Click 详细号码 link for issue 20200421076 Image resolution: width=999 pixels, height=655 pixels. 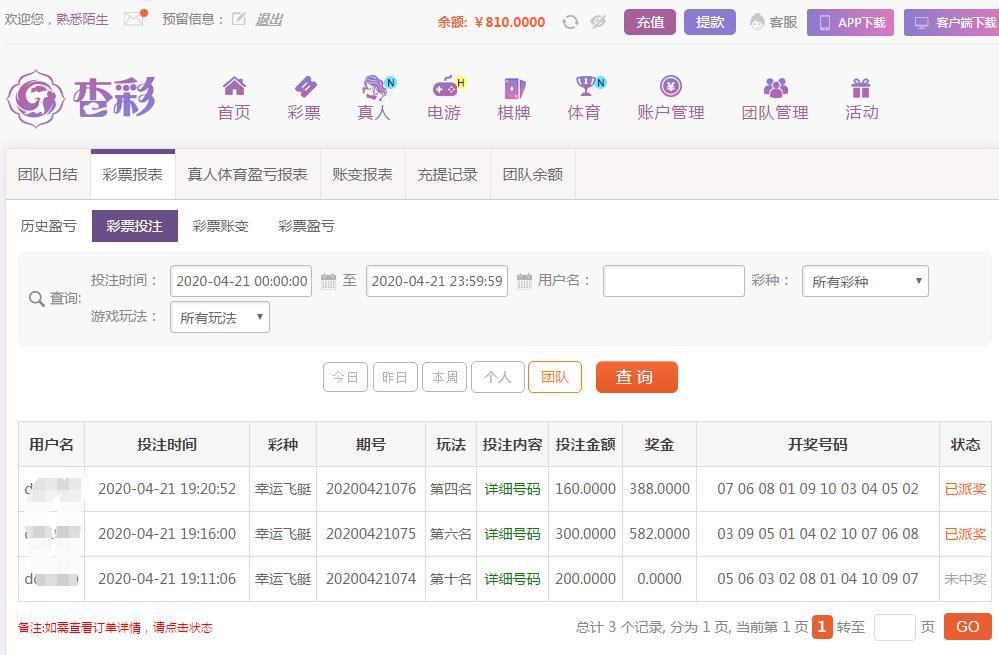(512, 489)
